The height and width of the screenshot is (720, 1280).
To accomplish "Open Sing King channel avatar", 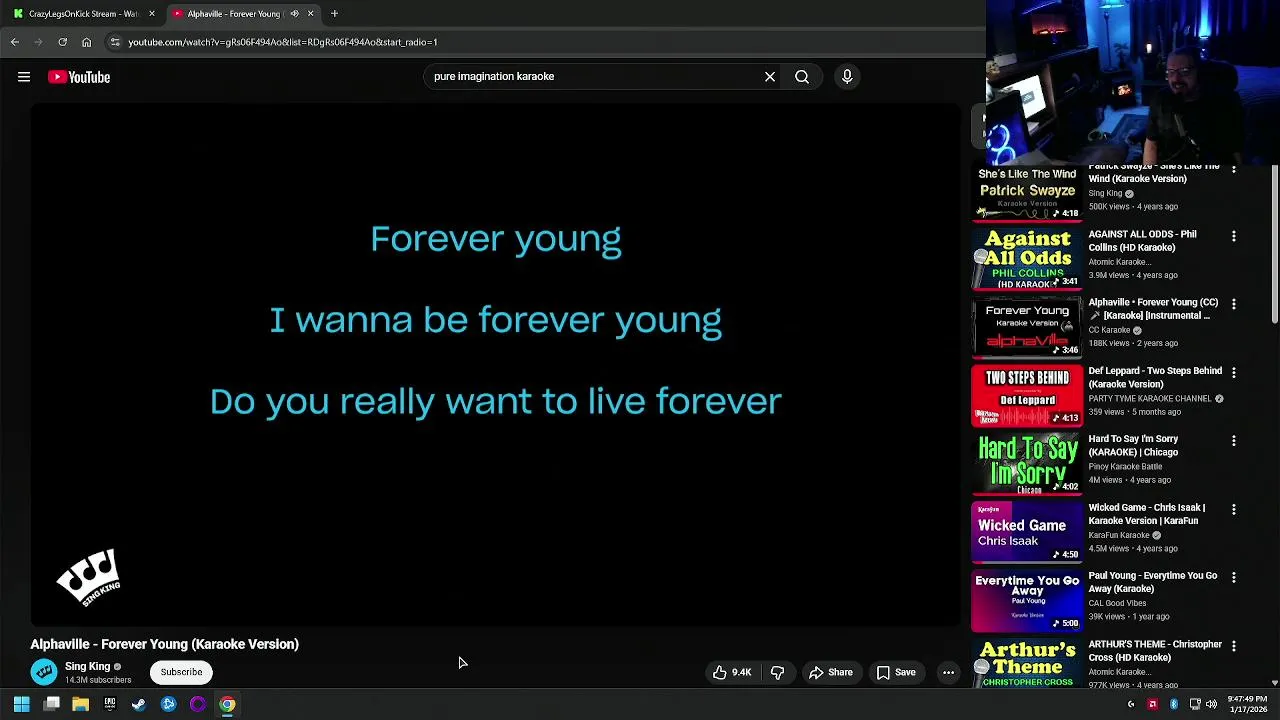I will pos(43,672).
